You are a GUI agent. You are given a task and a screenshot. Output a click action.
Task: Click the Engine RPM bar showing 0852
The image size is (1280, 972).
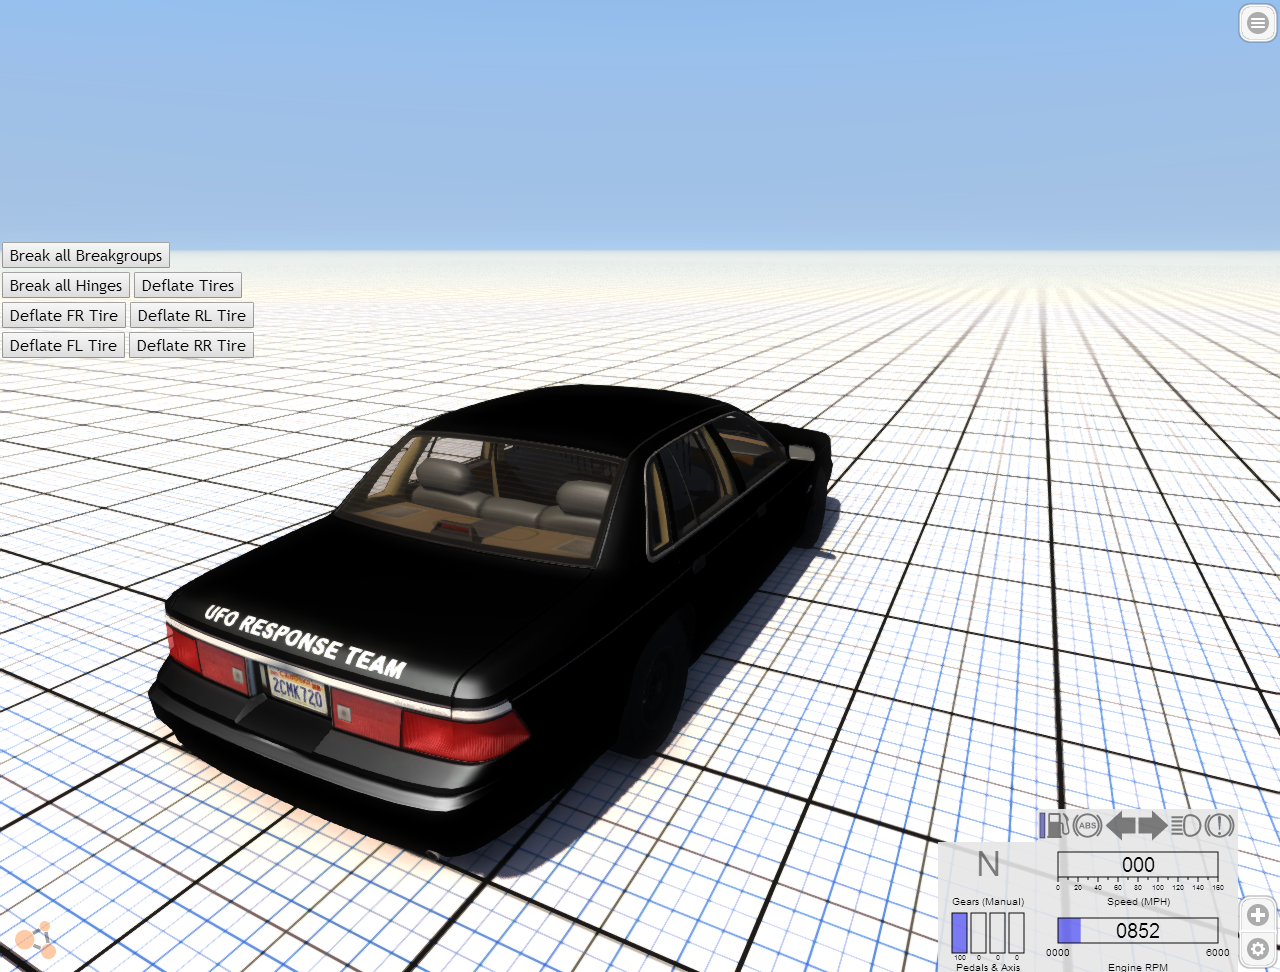[1138, 930]
